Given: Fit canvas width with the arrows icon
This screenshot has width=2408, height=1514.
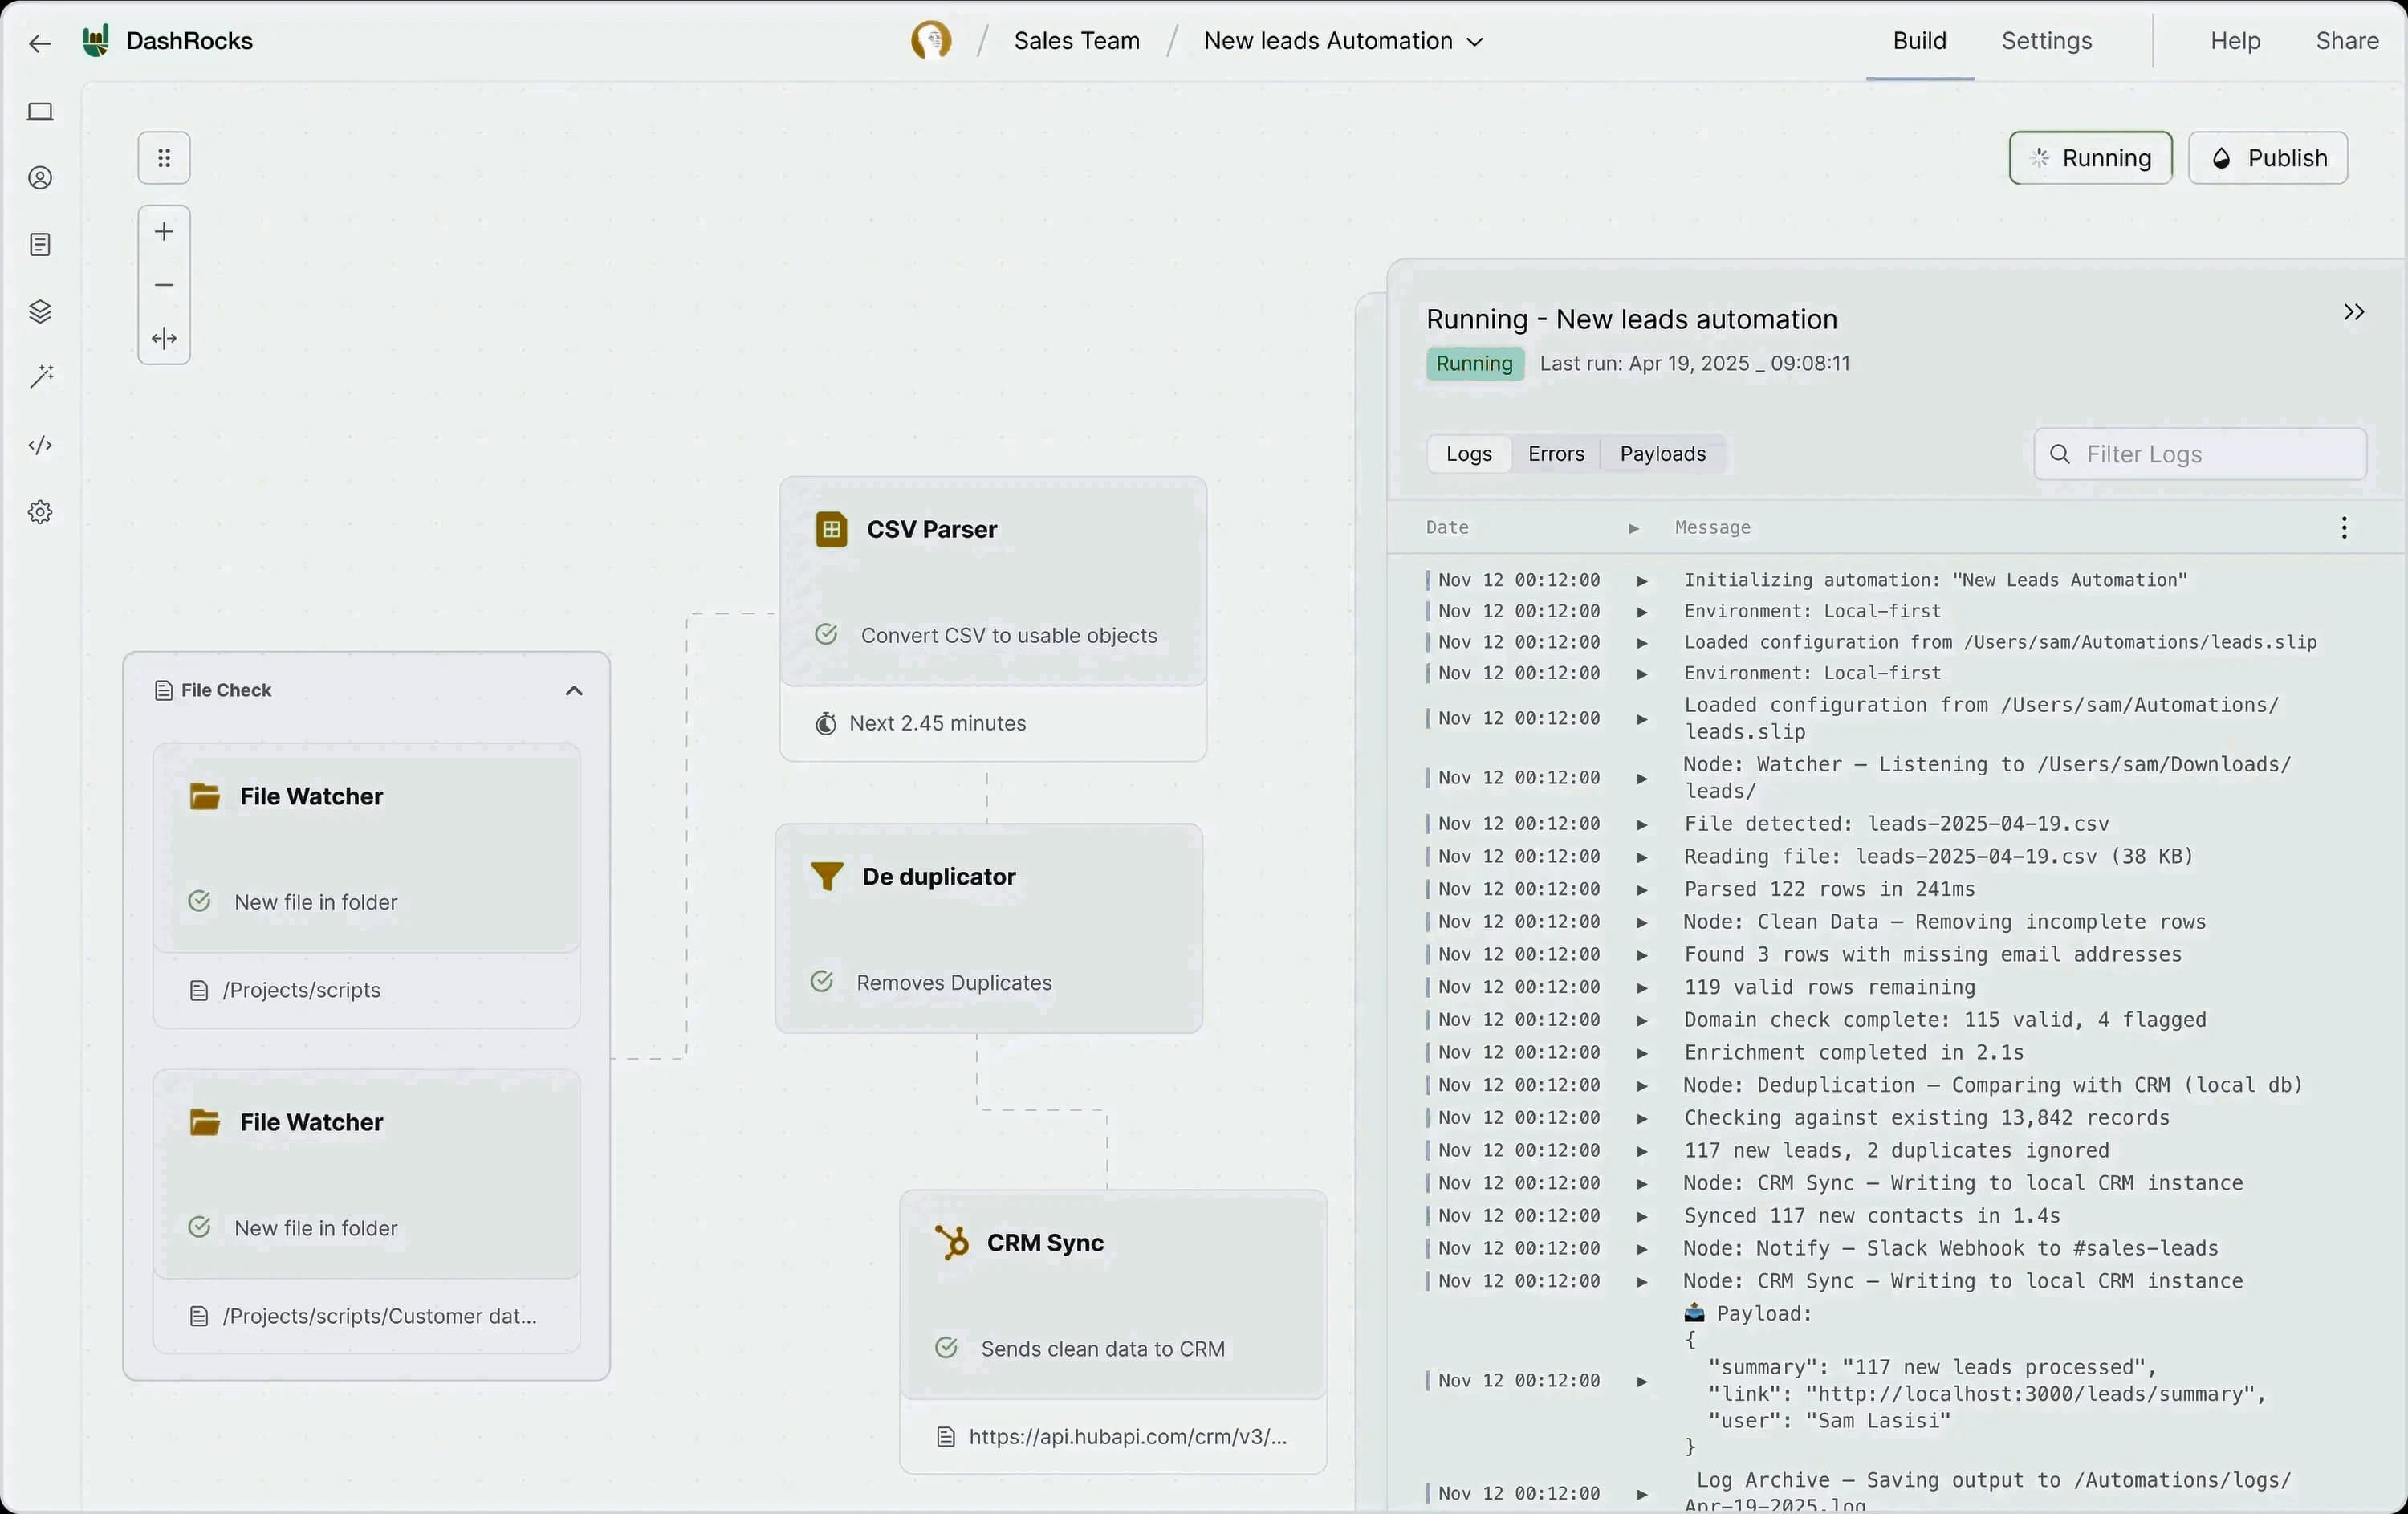Looking at the screenshot, I should pyautogui.click(x=164, y=338).
